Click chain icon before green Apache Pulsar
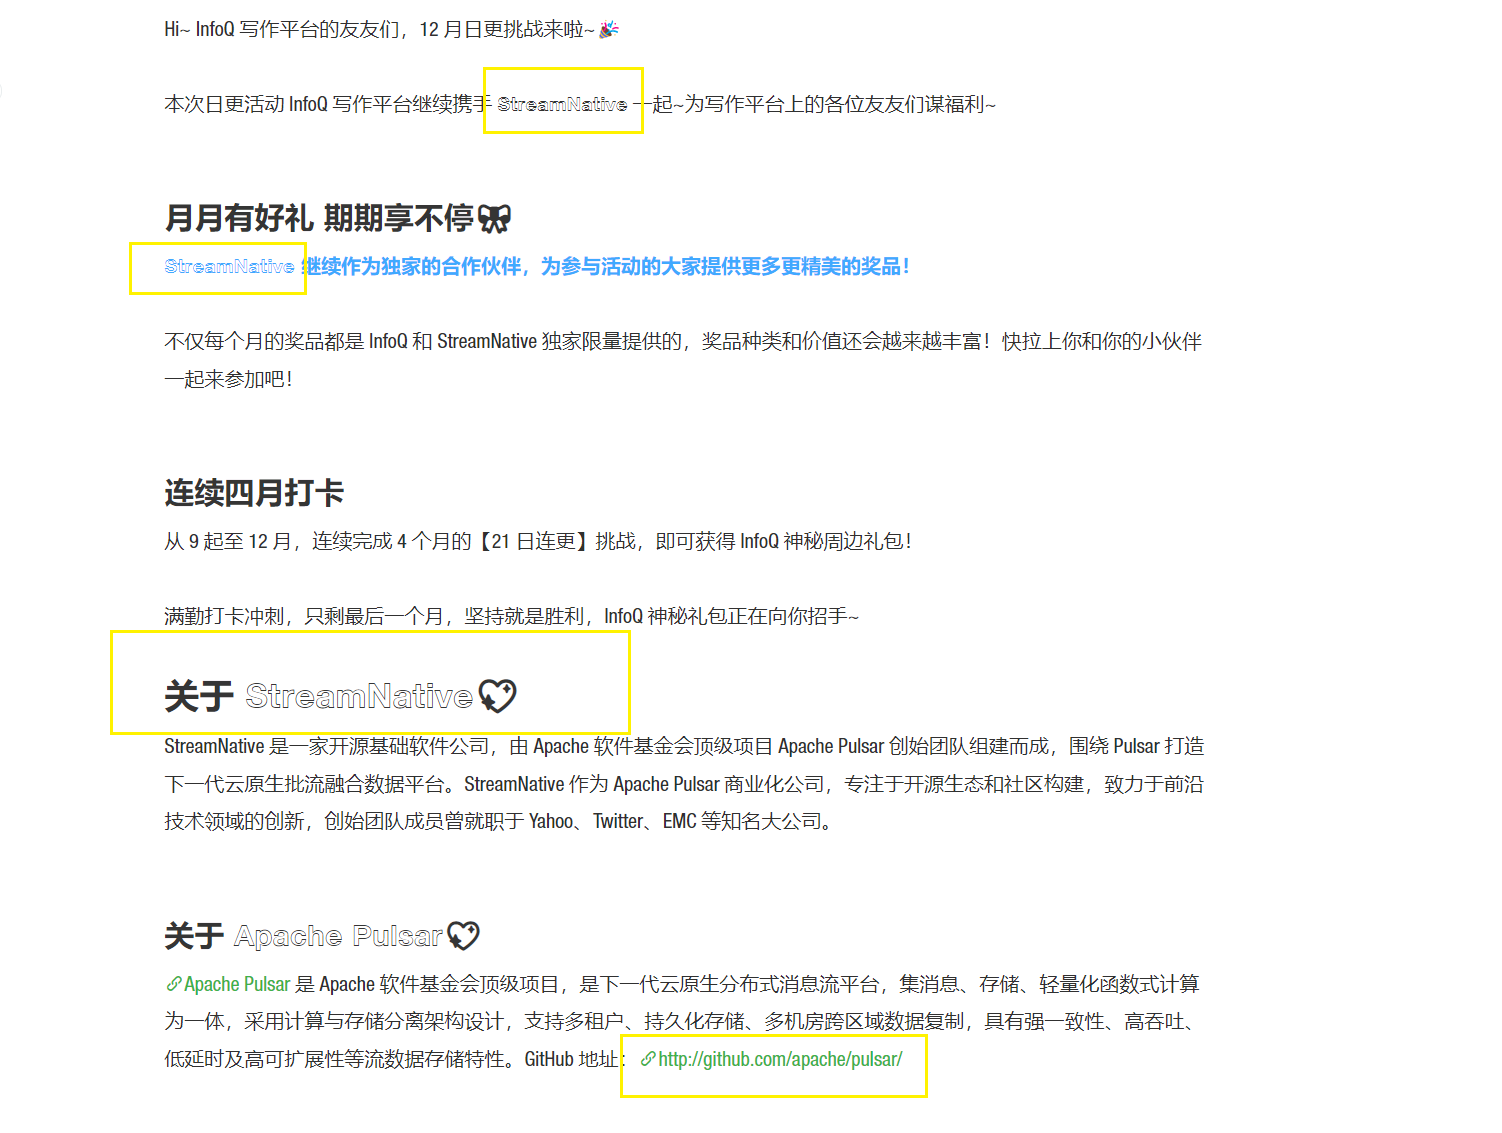 point(174,984)
